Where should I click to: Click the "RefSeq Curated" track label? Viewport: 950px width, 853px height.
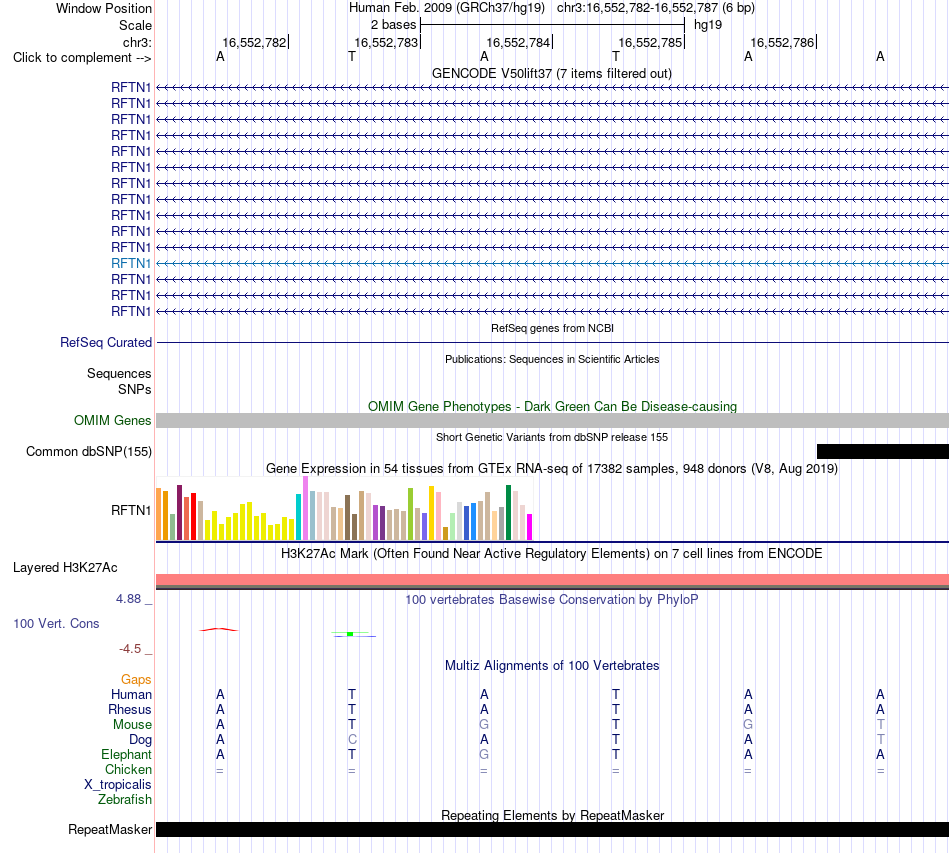(106, 342)
